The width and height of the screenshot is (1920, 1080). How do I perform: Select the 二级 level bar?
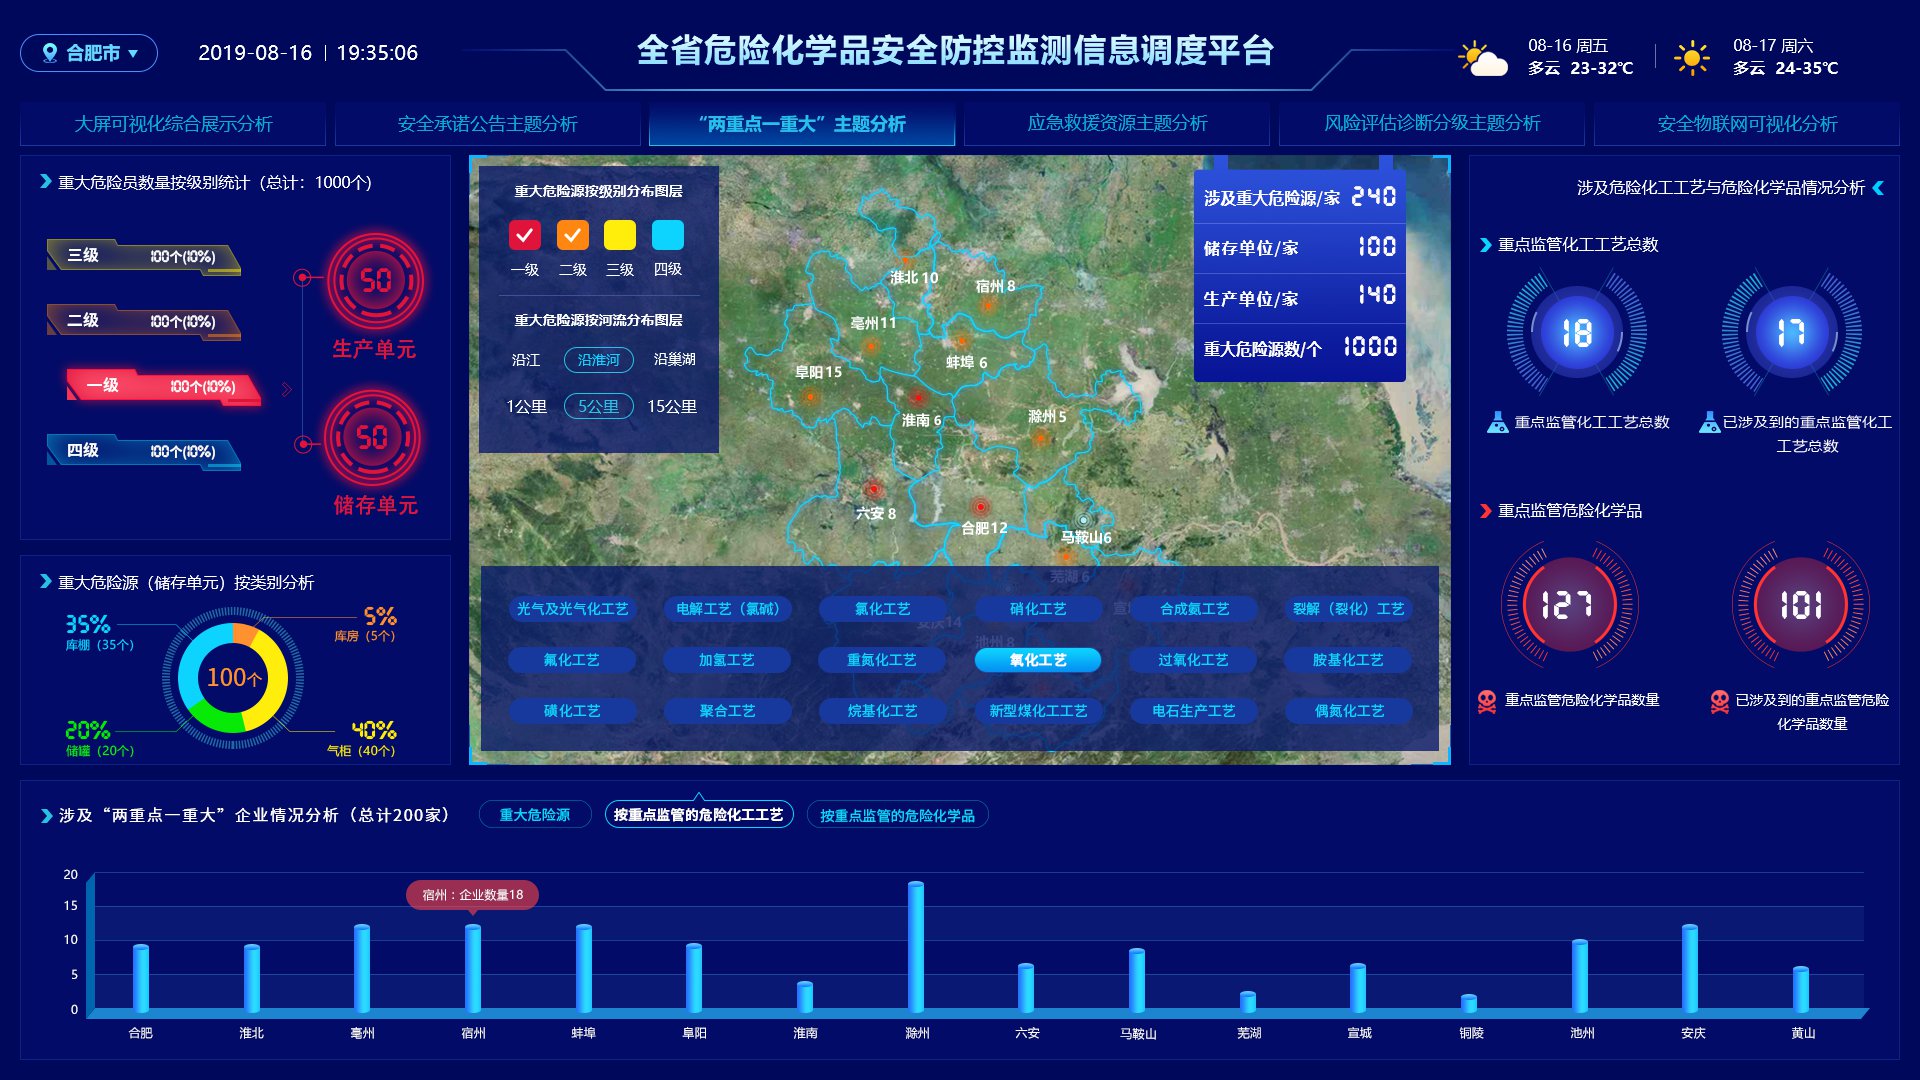[143, 322]
